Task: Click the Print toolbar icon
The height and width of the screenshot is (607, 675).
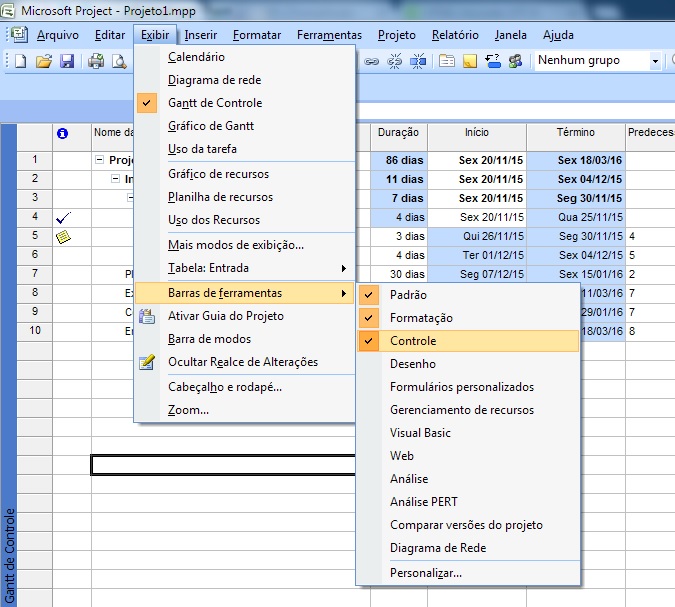Action: (x=96, y=61)
